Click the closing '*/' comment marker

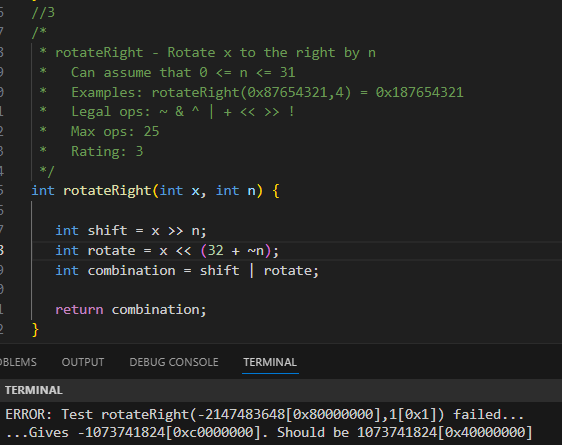pyautogui.click(x=47, y=171)
